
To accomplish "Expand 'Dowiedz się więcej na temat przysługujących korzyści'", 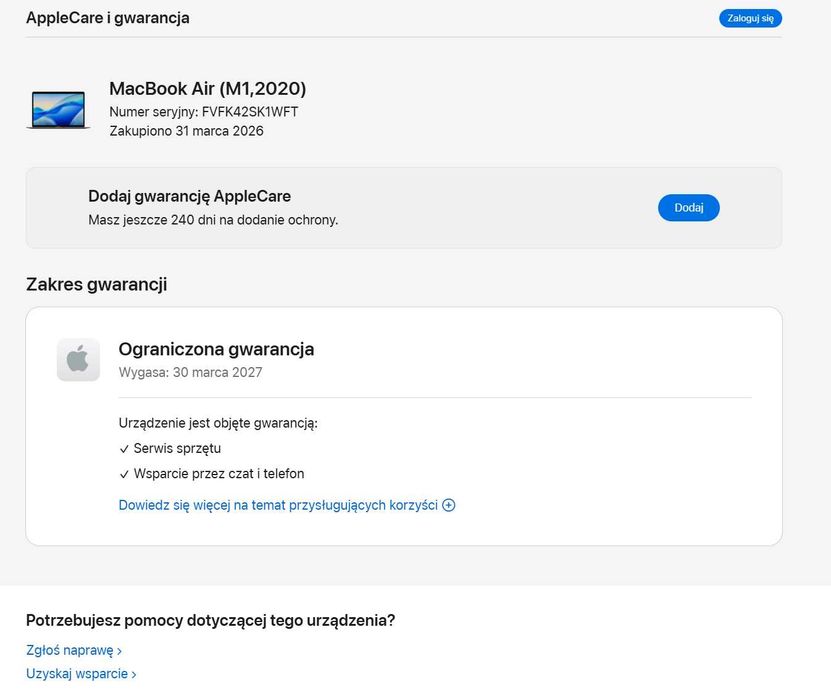I will pyautogui.click(x=287, y=505).
